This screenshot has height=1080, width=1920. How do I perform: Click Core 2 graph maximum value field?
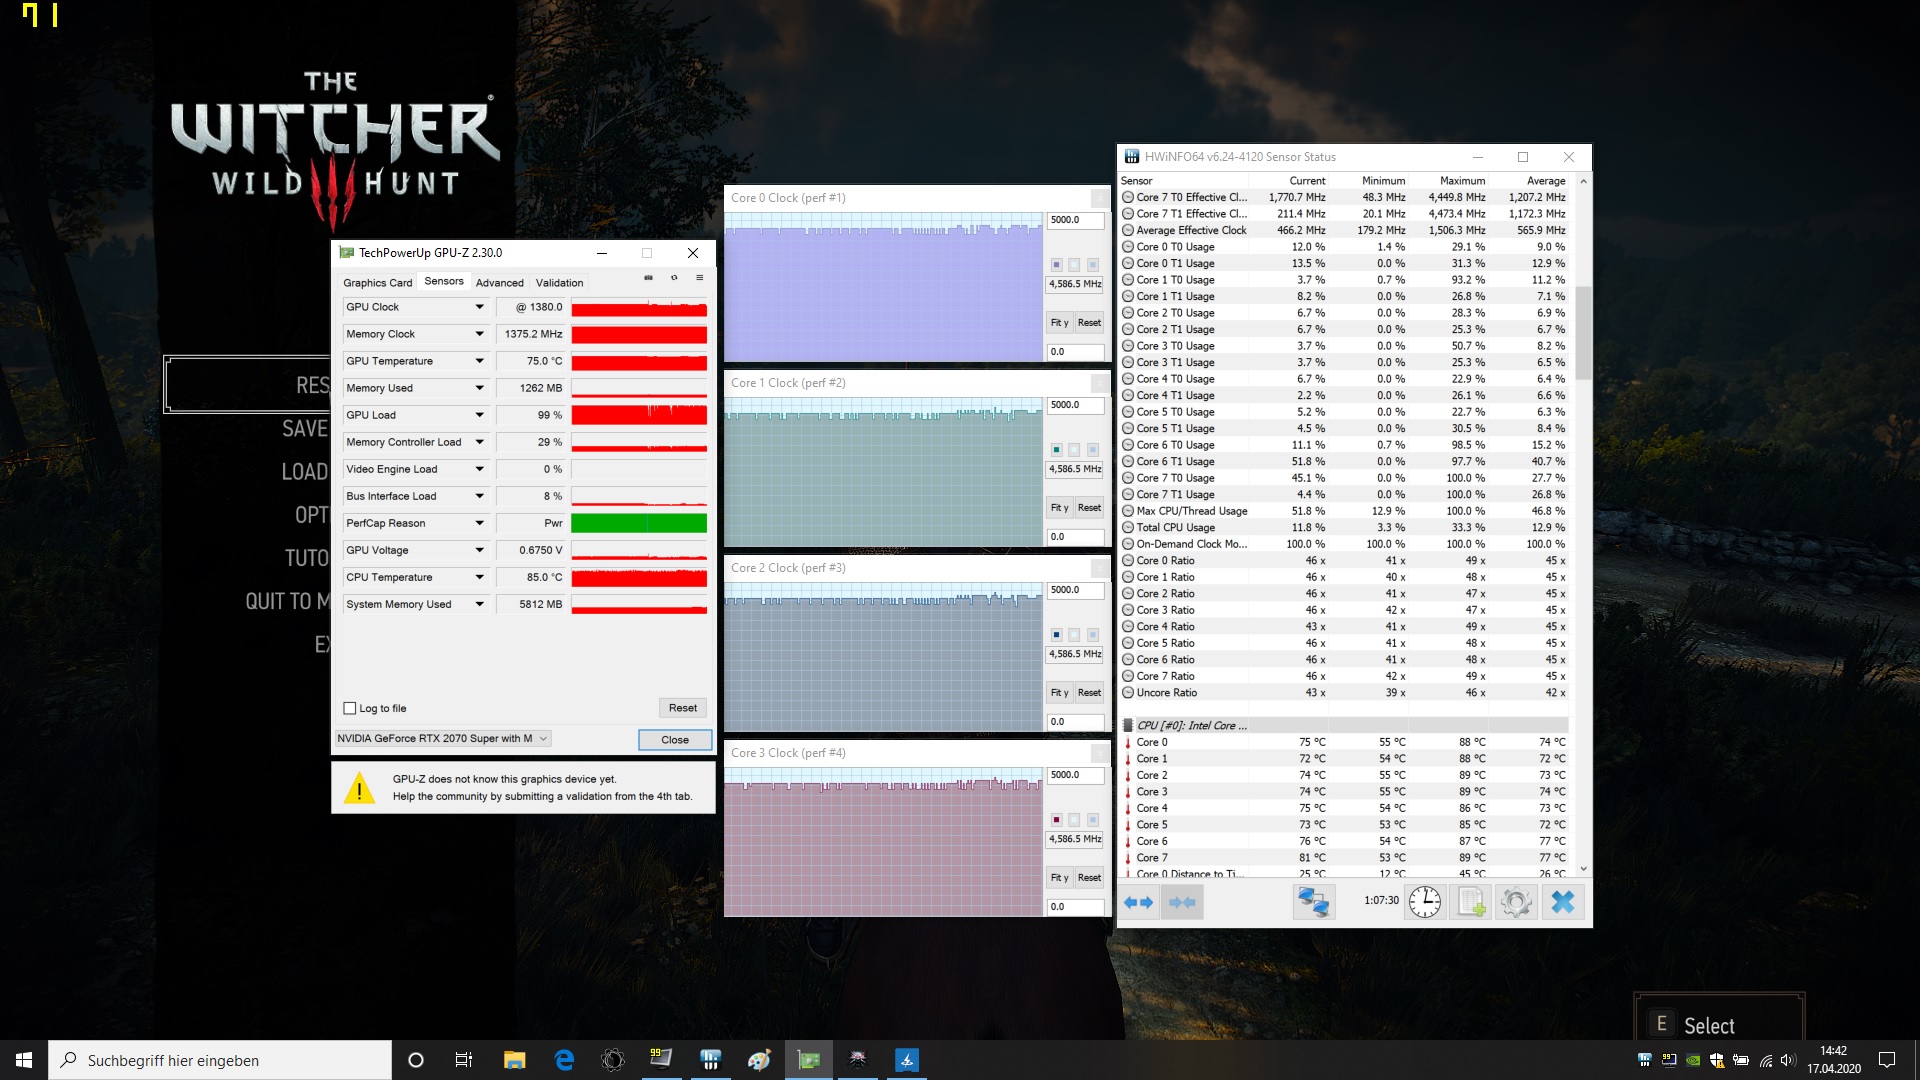(1075, 590)
